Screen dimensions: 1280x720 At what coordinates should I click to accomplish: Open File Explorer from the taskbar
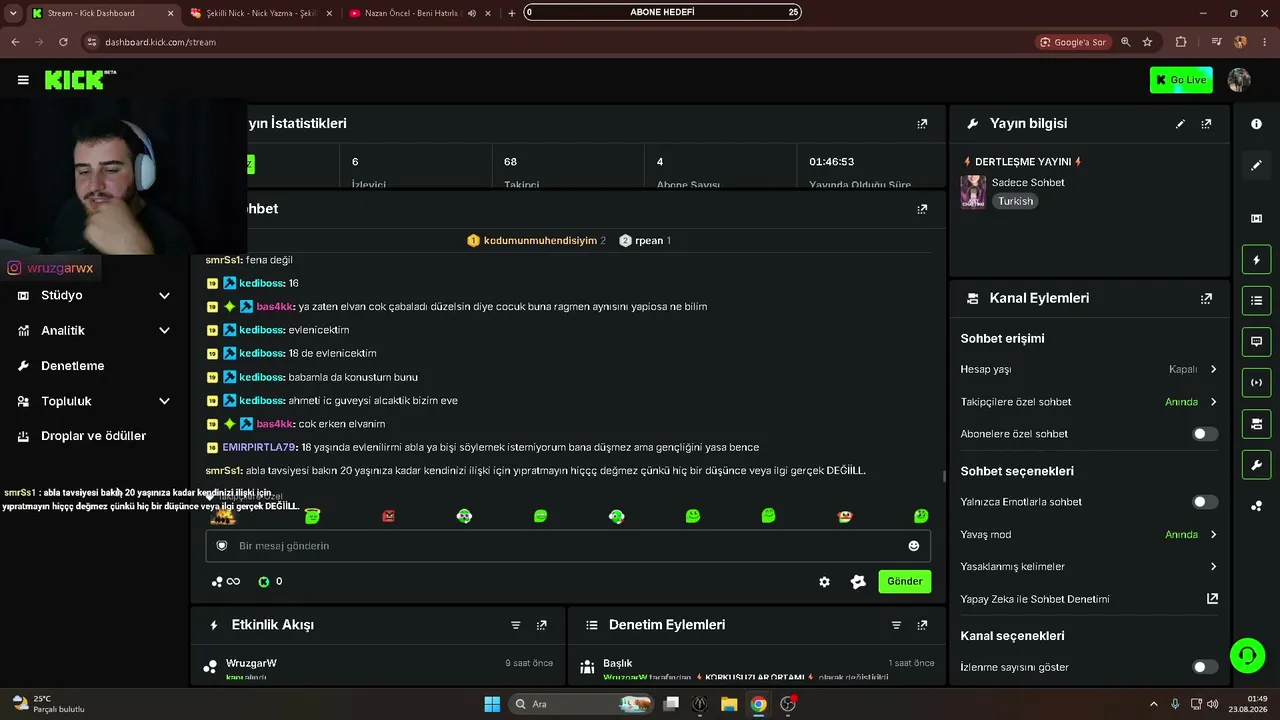[x=729, y=704]
